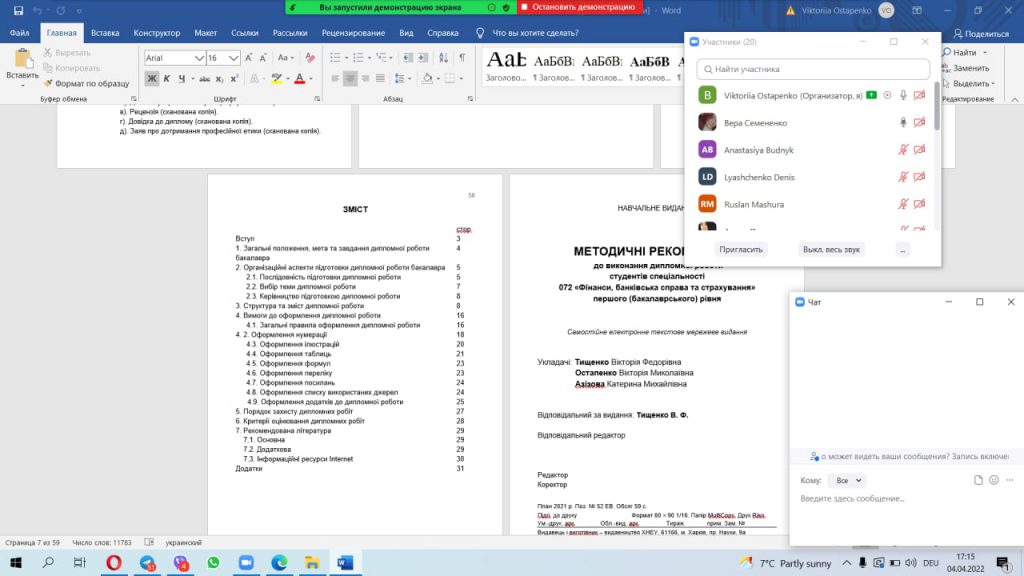
Task: Switch to the Конструктор tab
Action: pyautogui.click(x=157, y=33)
